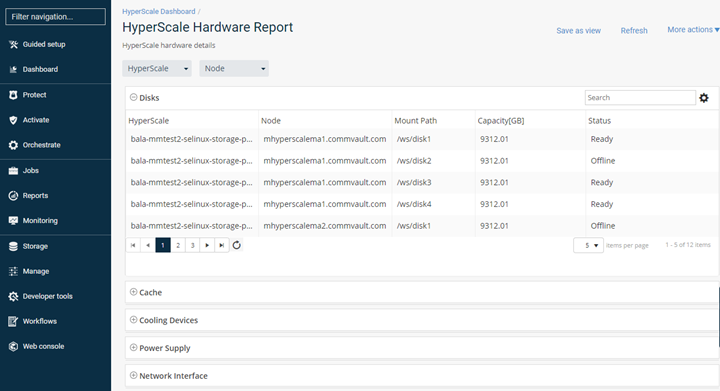Click "1 - 5 of 12 items" pager text
Viewport: 720px width, 391px height.
click(x=688, y=245)
